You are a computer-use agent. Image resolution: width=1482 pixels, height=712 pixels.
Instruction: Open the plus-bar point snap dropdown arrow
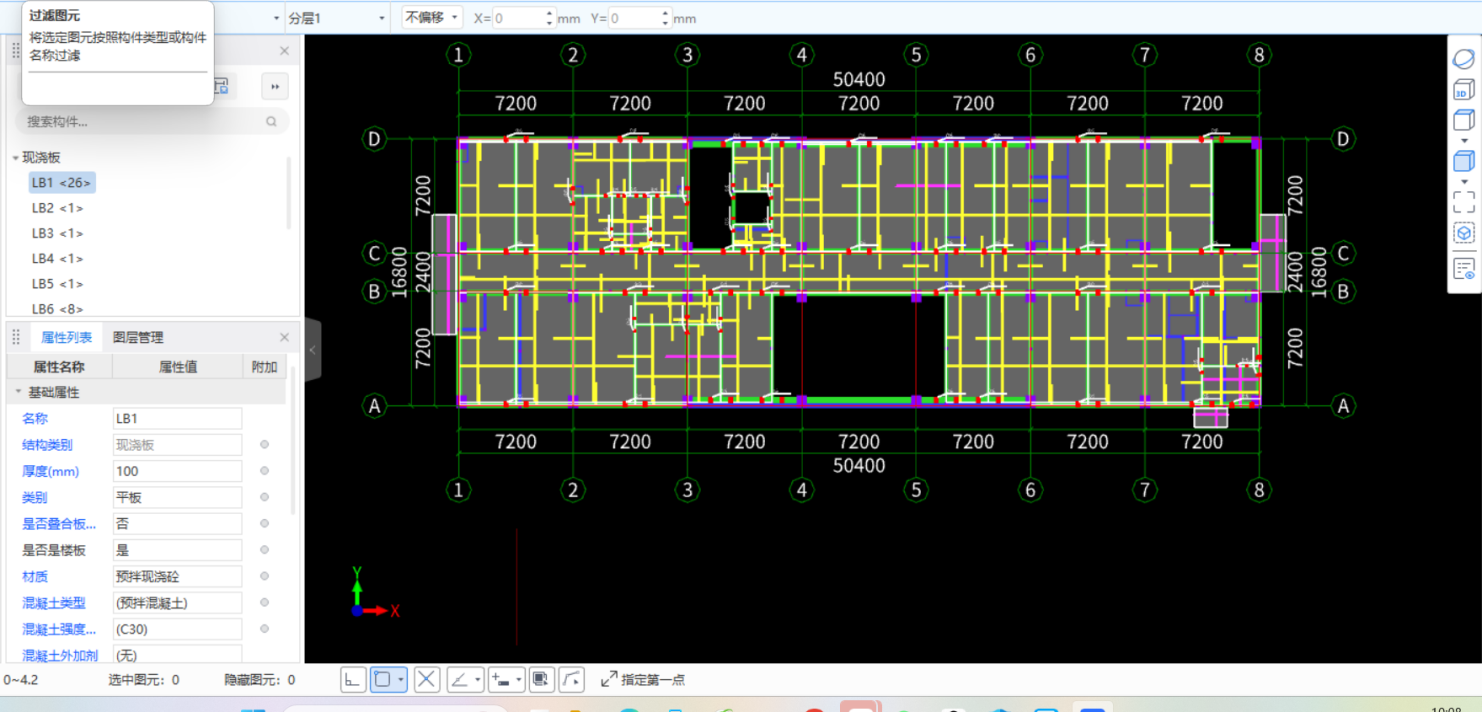(x=519, y=679)
